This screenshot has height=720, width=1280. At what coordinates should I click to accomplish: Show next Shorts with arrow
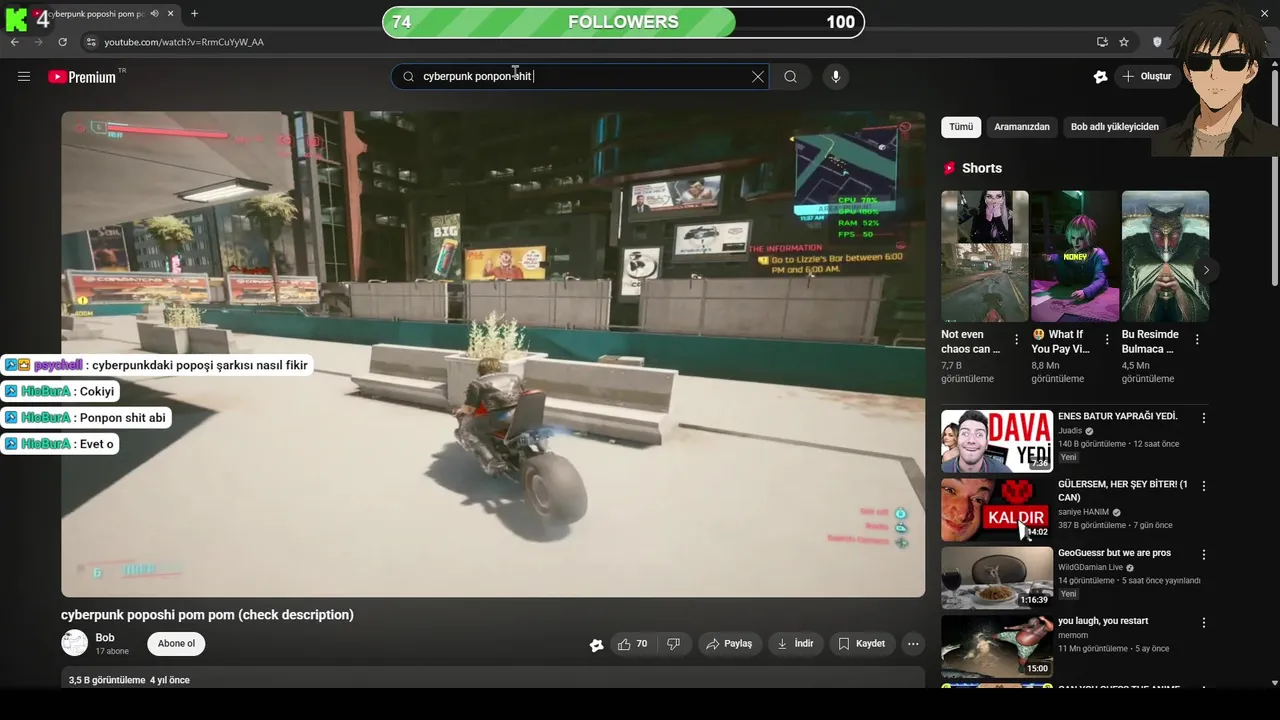[x=1206, y=270]
